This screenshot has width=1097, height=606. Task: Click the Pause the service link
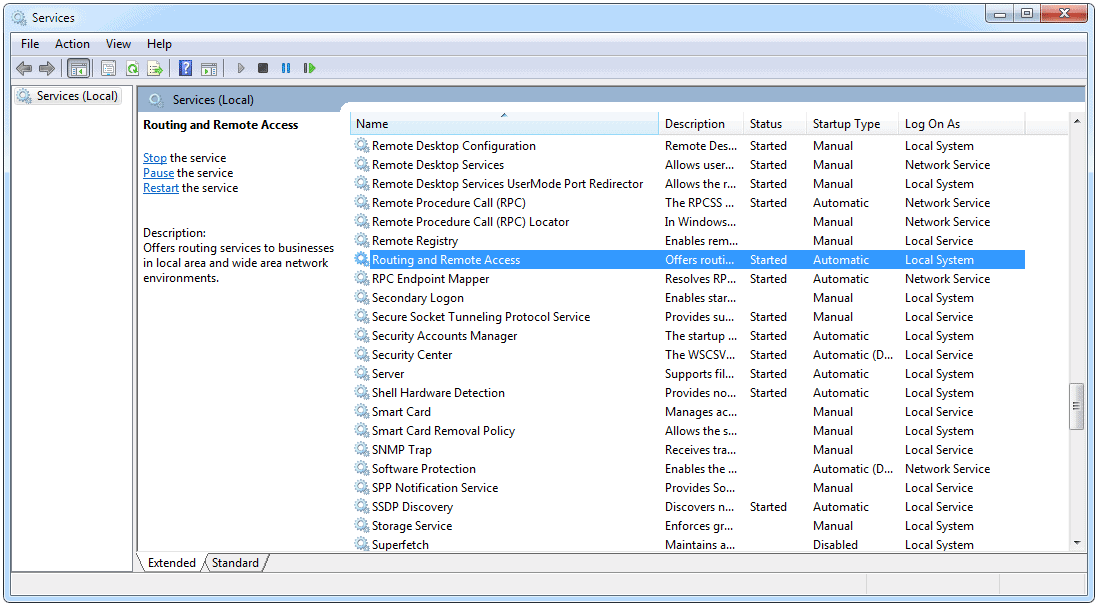pyautogui.click(x=158, y=173)
